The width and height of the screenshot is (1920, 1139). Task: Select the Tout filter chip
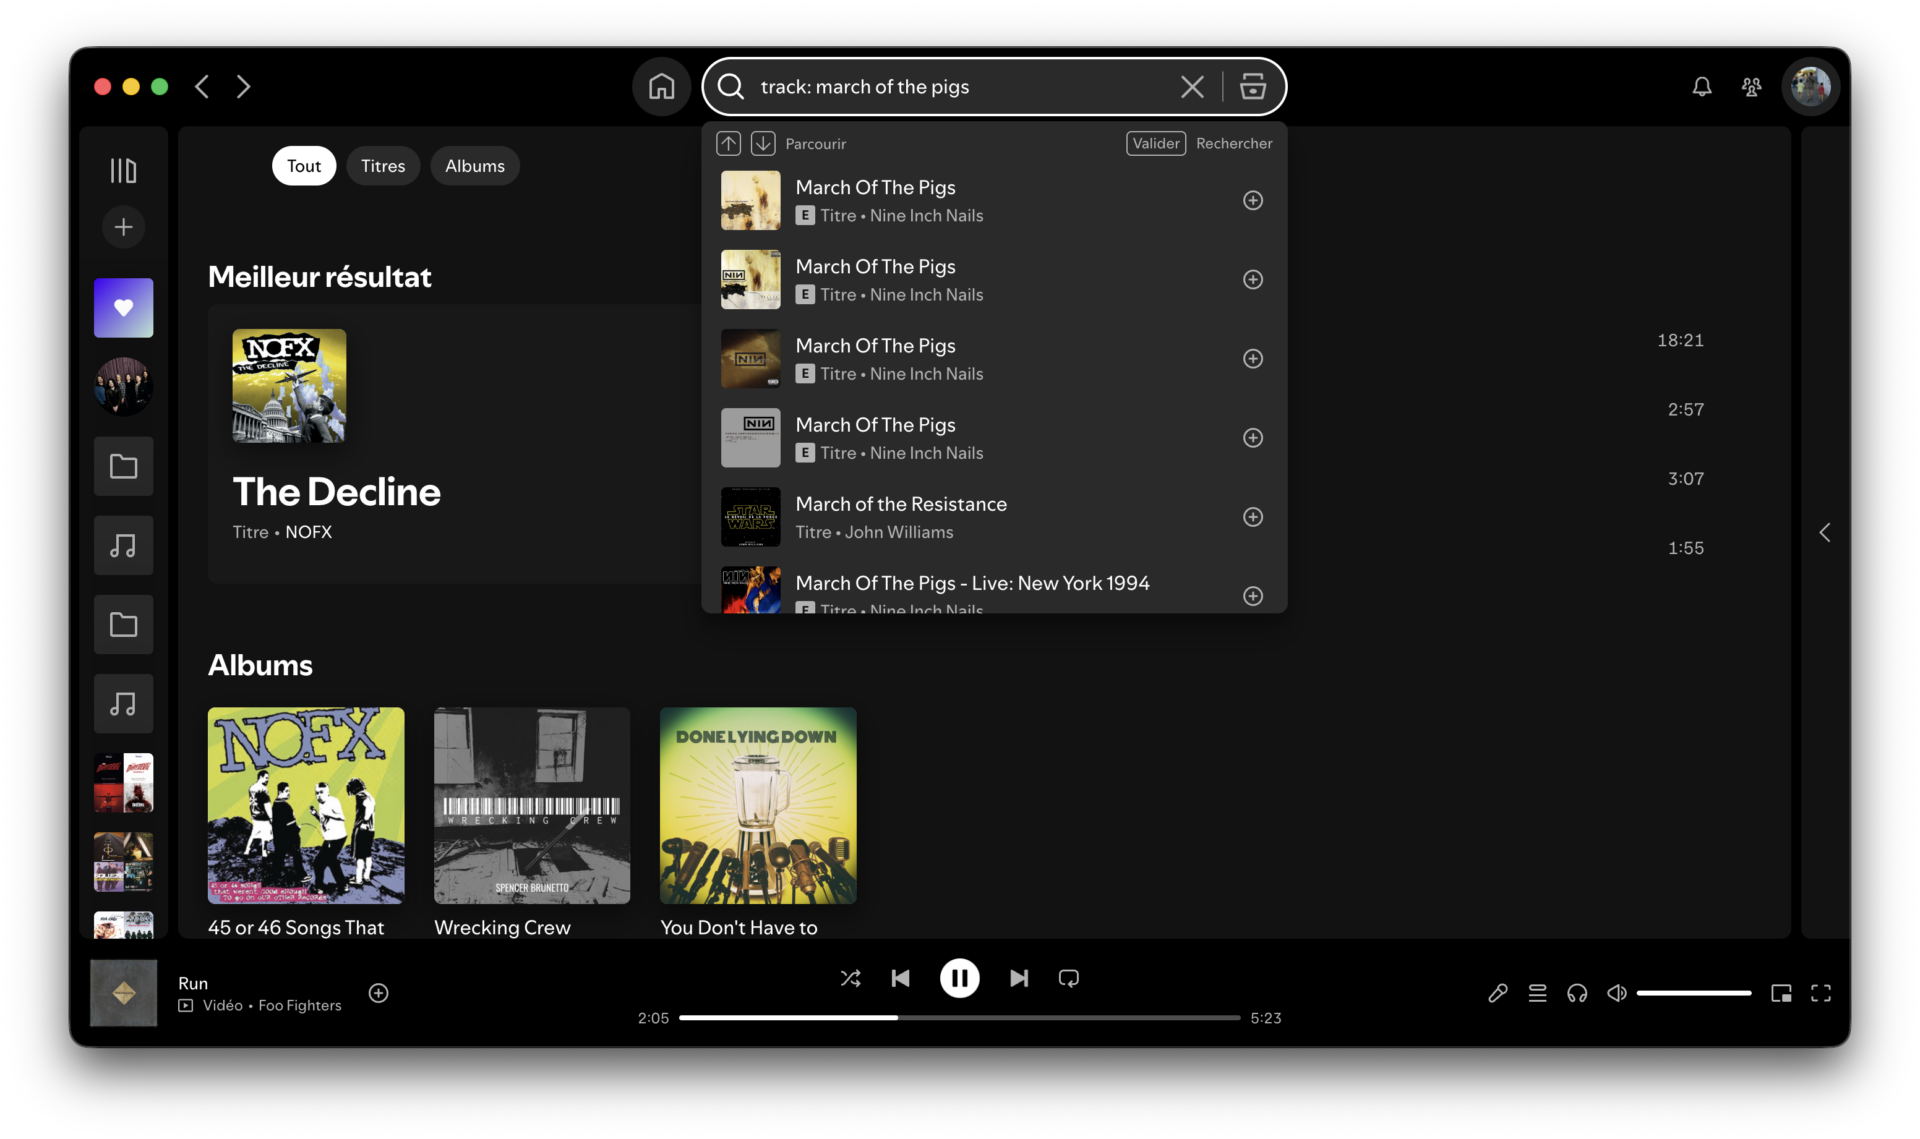point(304,166)
